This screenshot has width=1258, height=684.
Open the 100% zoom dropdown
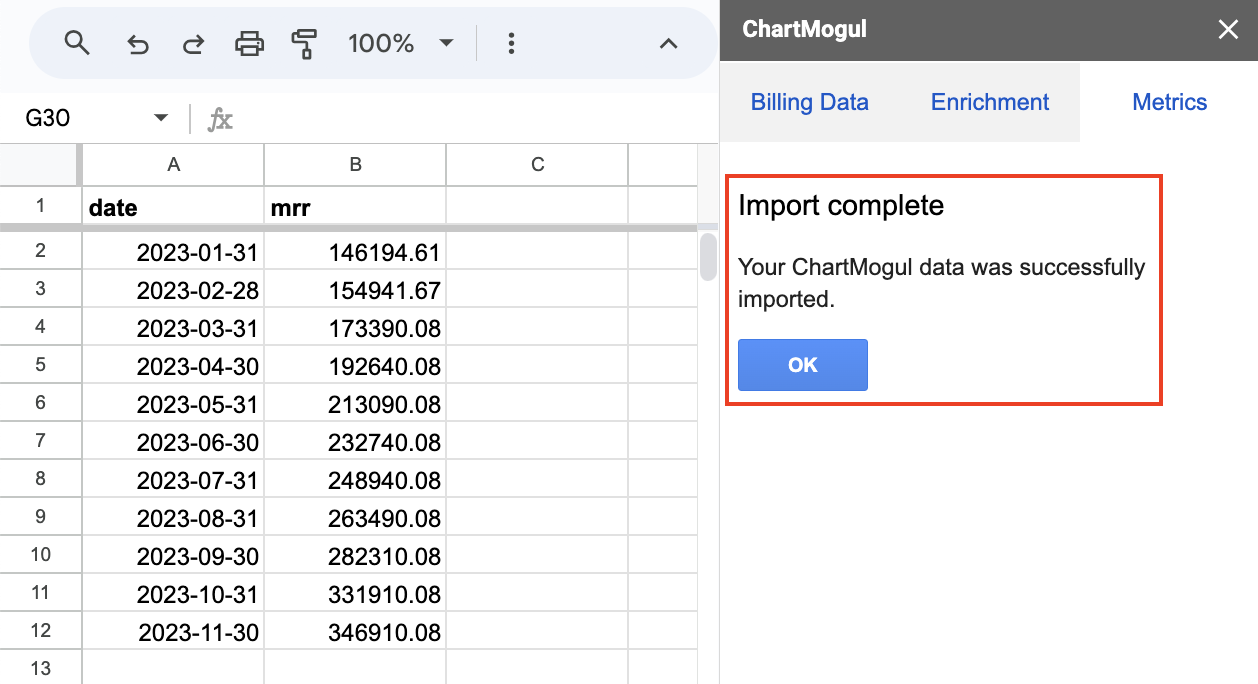coord(400,43)
